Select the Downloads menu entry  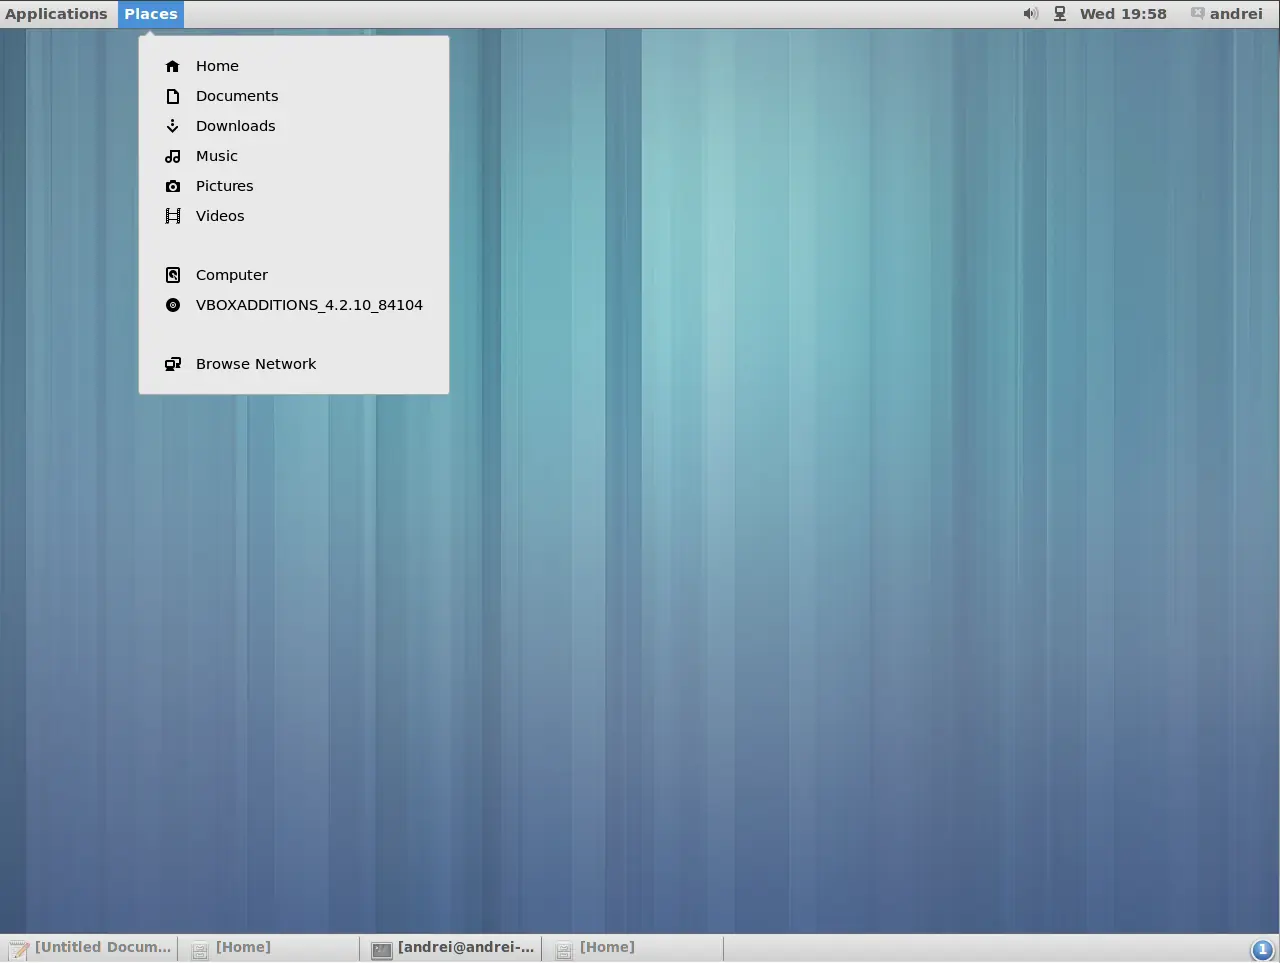[x=294, y=126]
